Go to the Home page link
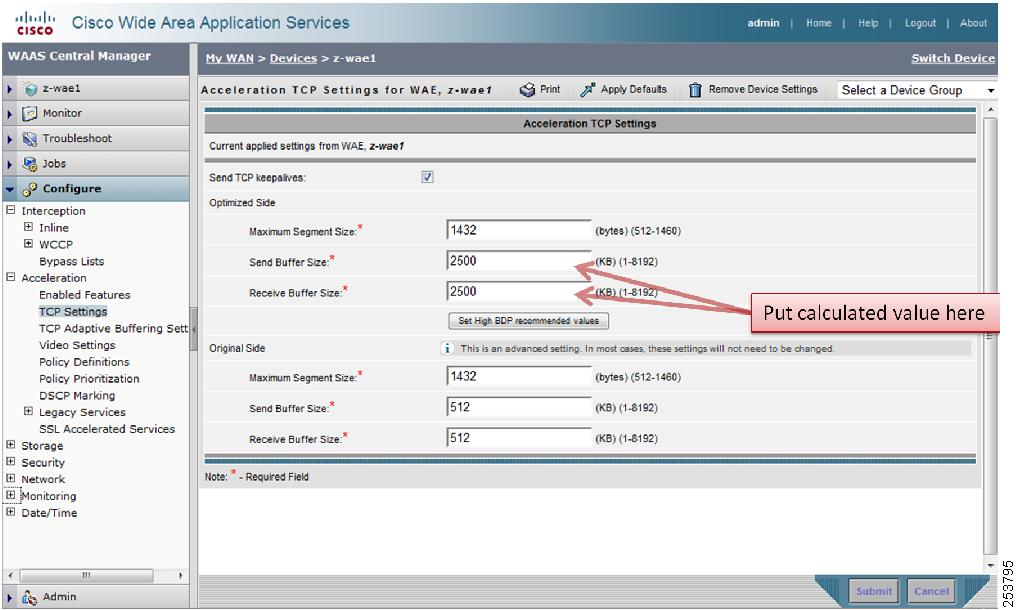Screen dimensions: 1017x610 click(x=819, y=23)
